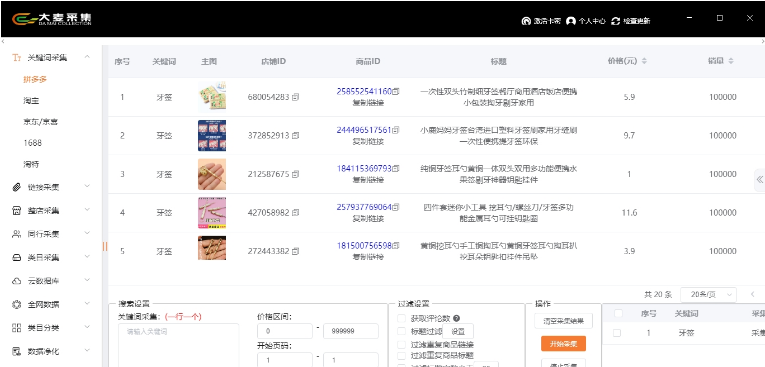Click the double-chevron collapse tab at right edge
765x367 pixels.
tap(760, 180)
